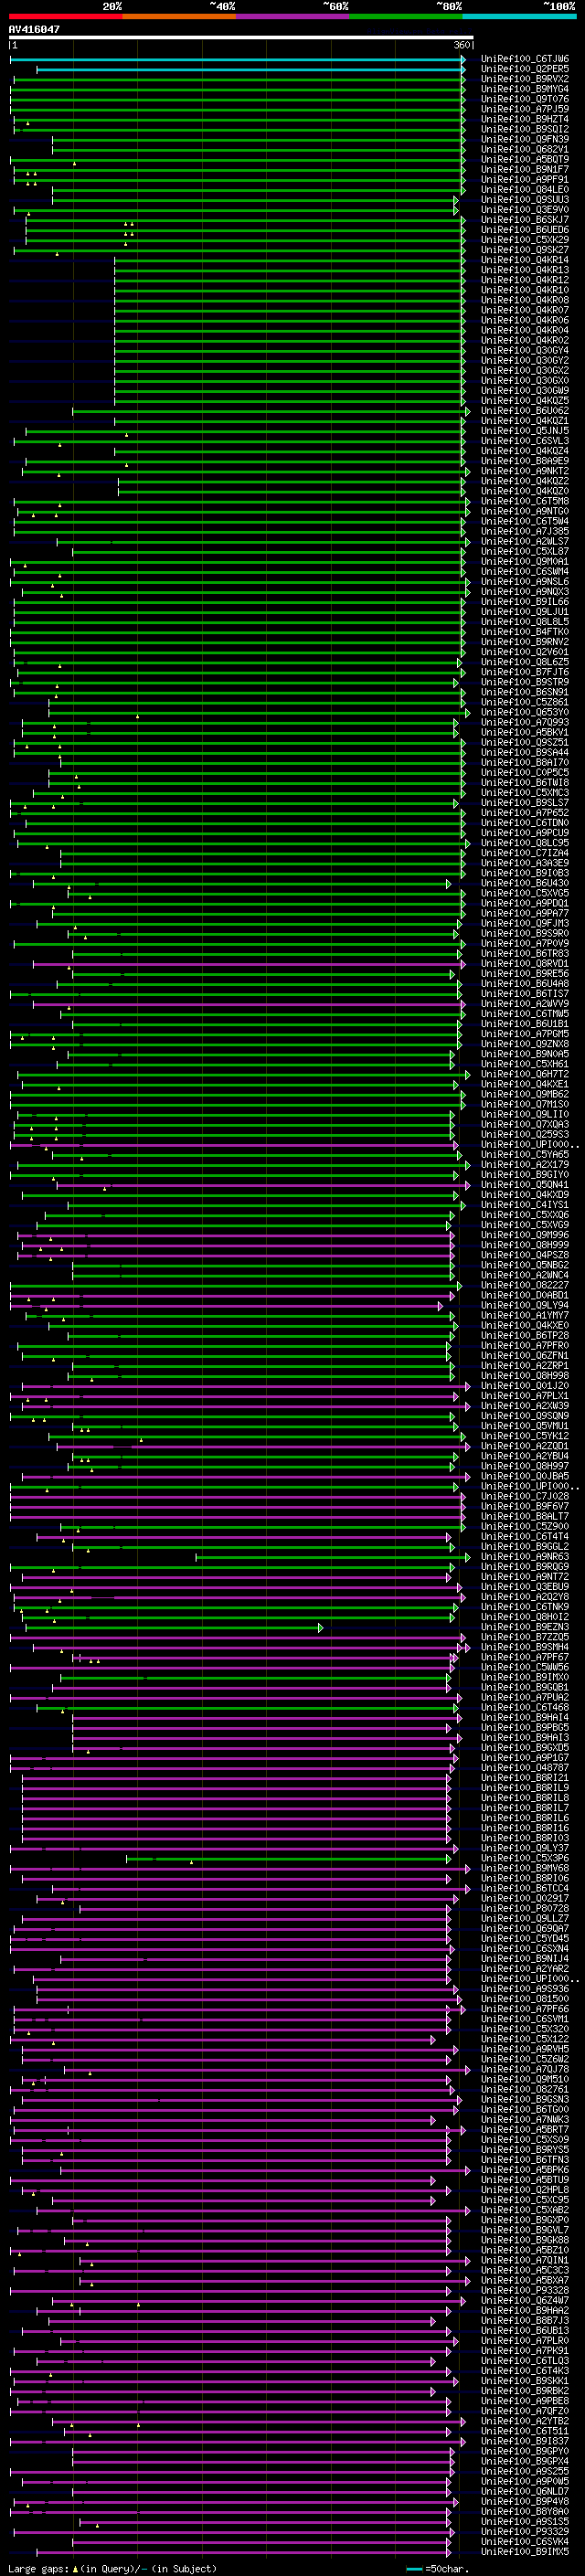Click the white query sequence bar
The height and width of the screenshot is (2576, 585).
pos(241,38)
